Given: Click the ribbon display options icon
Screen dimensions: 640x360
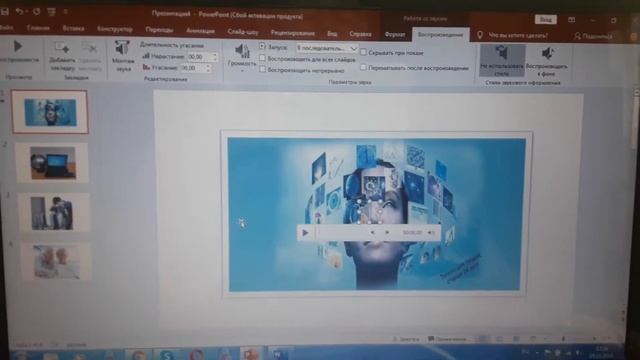Looking at the screenshot, I should [571, 20].
